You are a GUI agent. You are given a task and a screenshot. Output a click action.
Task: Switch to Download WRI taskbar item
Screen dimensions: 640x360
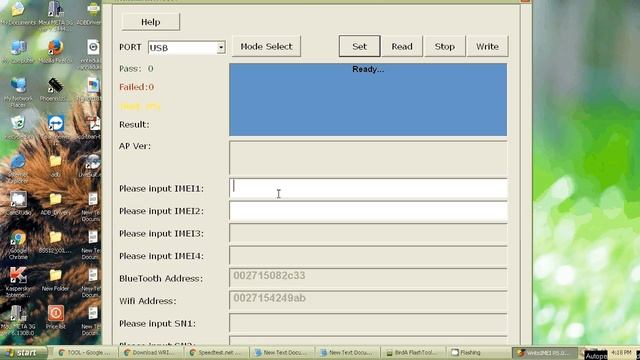pyautogui.click(x=150, y=353)
